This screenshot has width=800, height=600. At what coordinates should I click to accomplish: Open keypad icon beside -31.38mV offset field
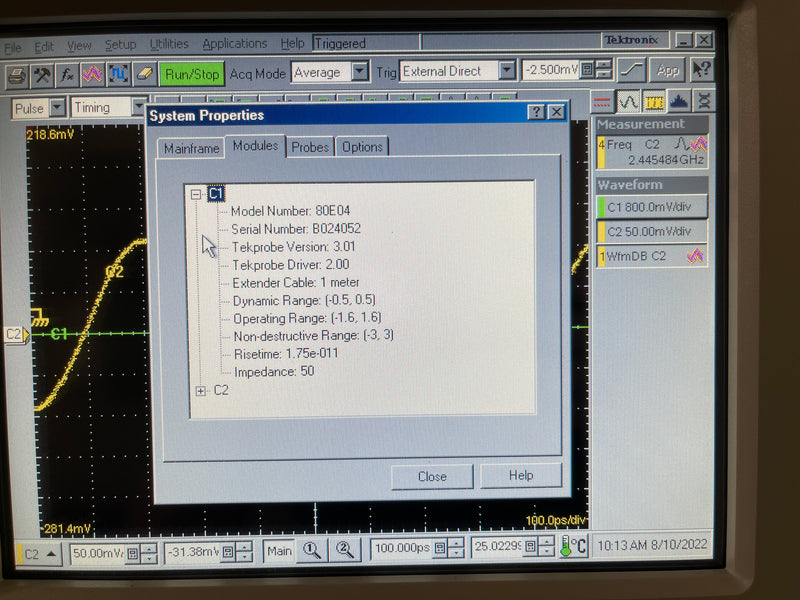[x=228, y=552]
